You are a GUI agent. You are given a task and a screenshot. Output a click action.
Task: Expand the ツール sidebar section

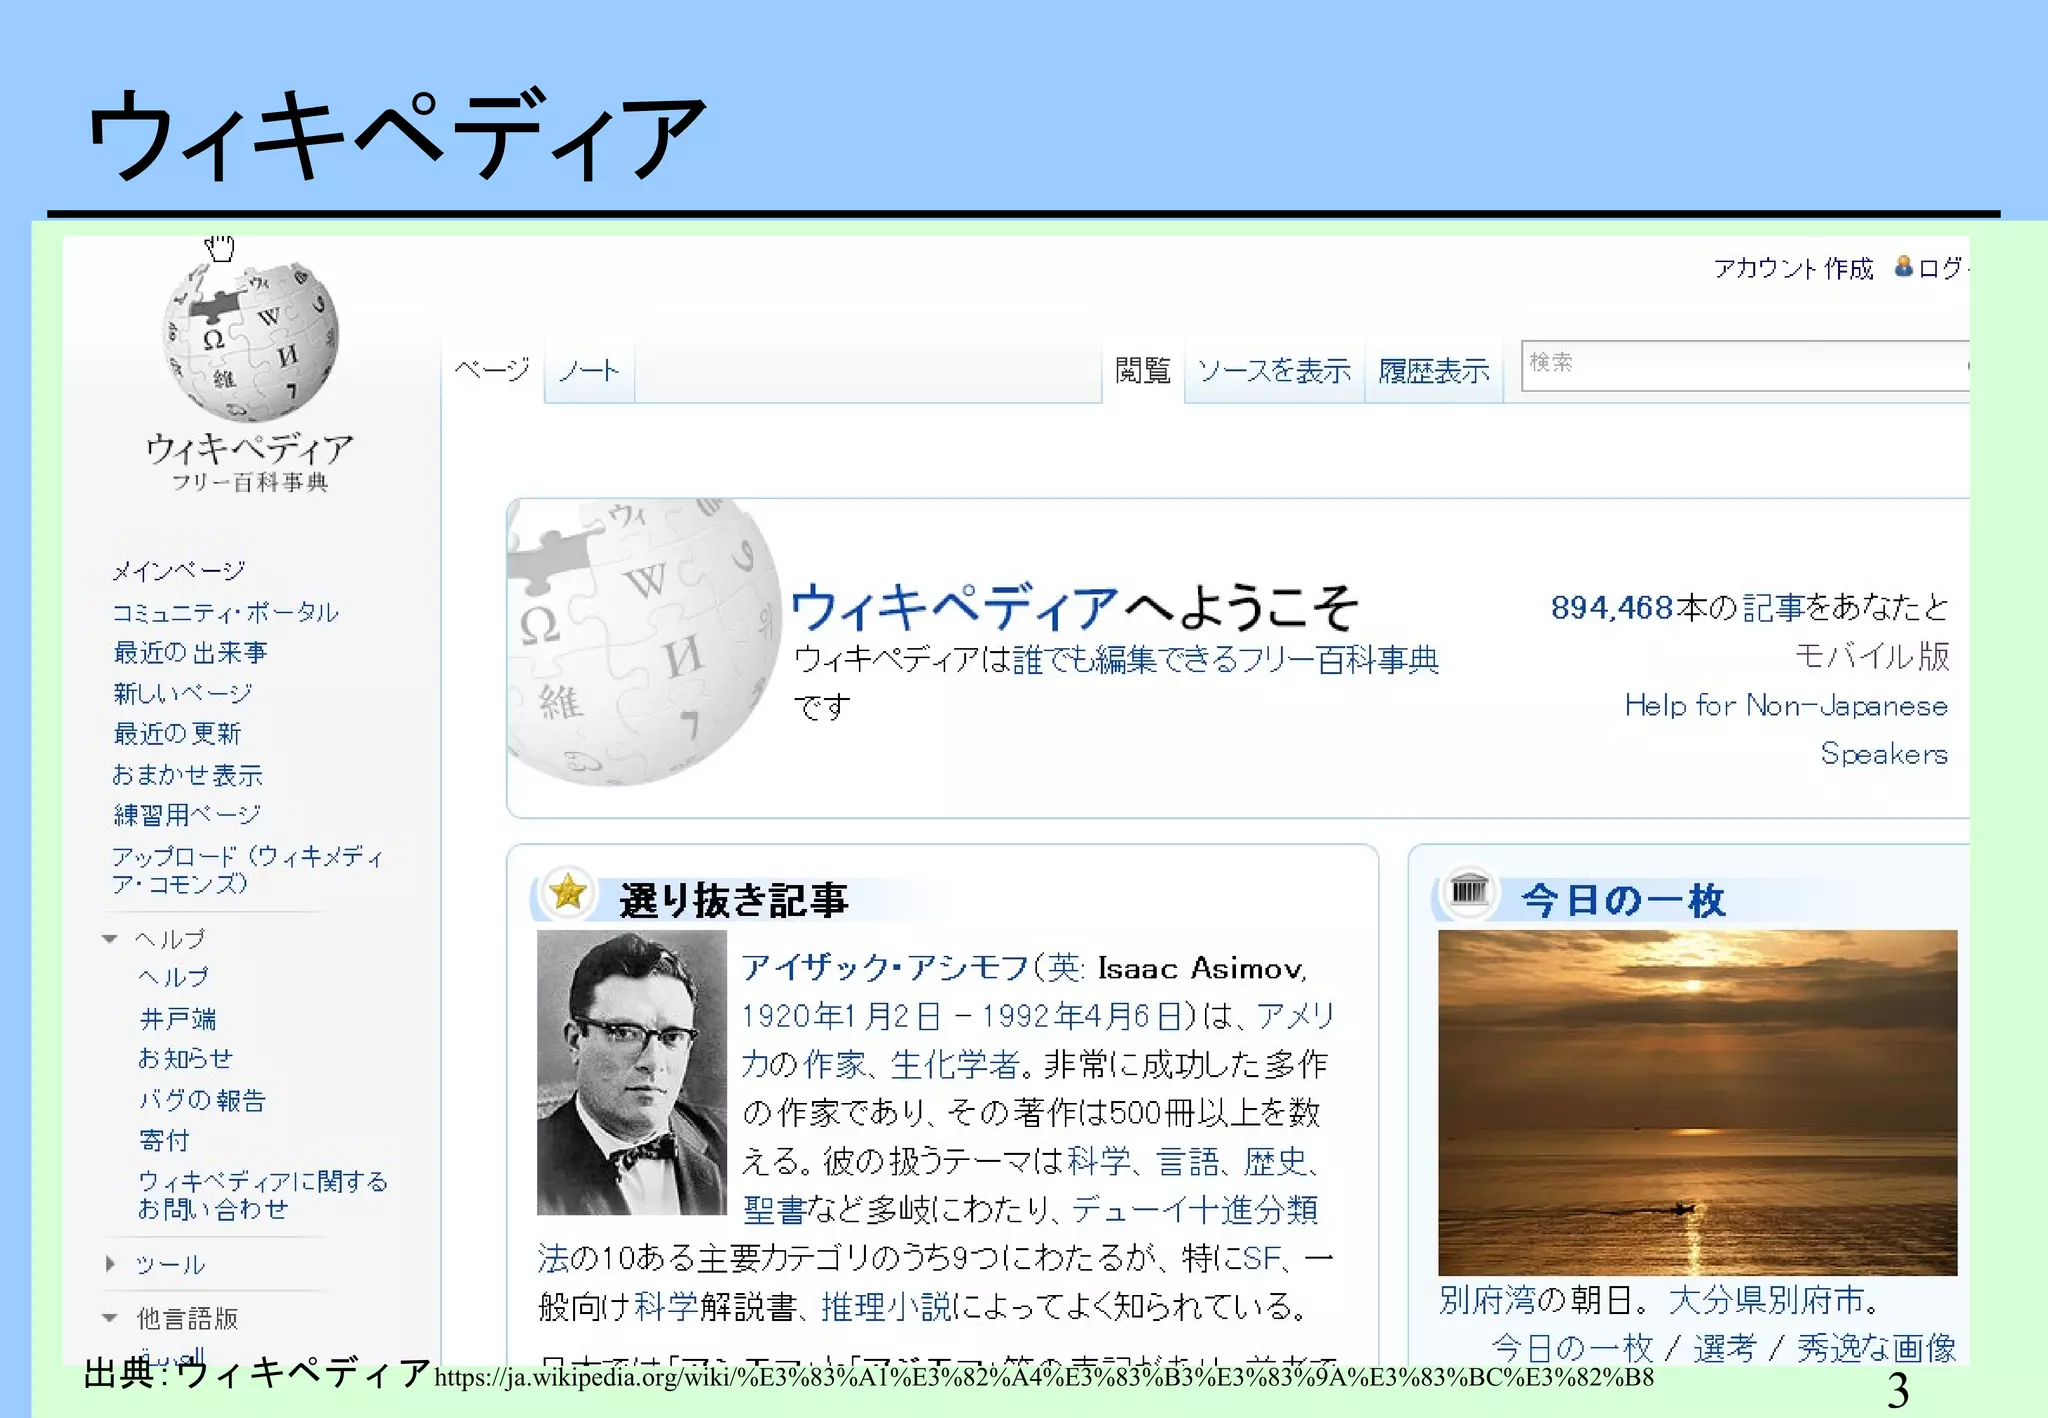pos(110,1264)
